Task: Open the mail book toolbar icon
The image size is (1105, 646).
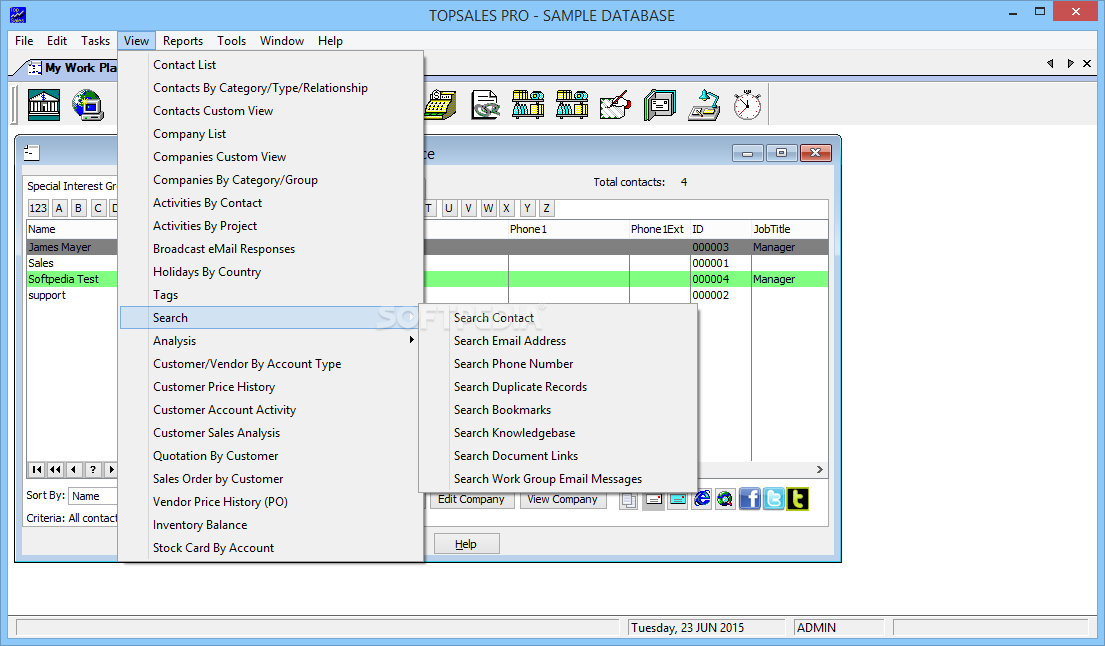Action: (660, 105)
